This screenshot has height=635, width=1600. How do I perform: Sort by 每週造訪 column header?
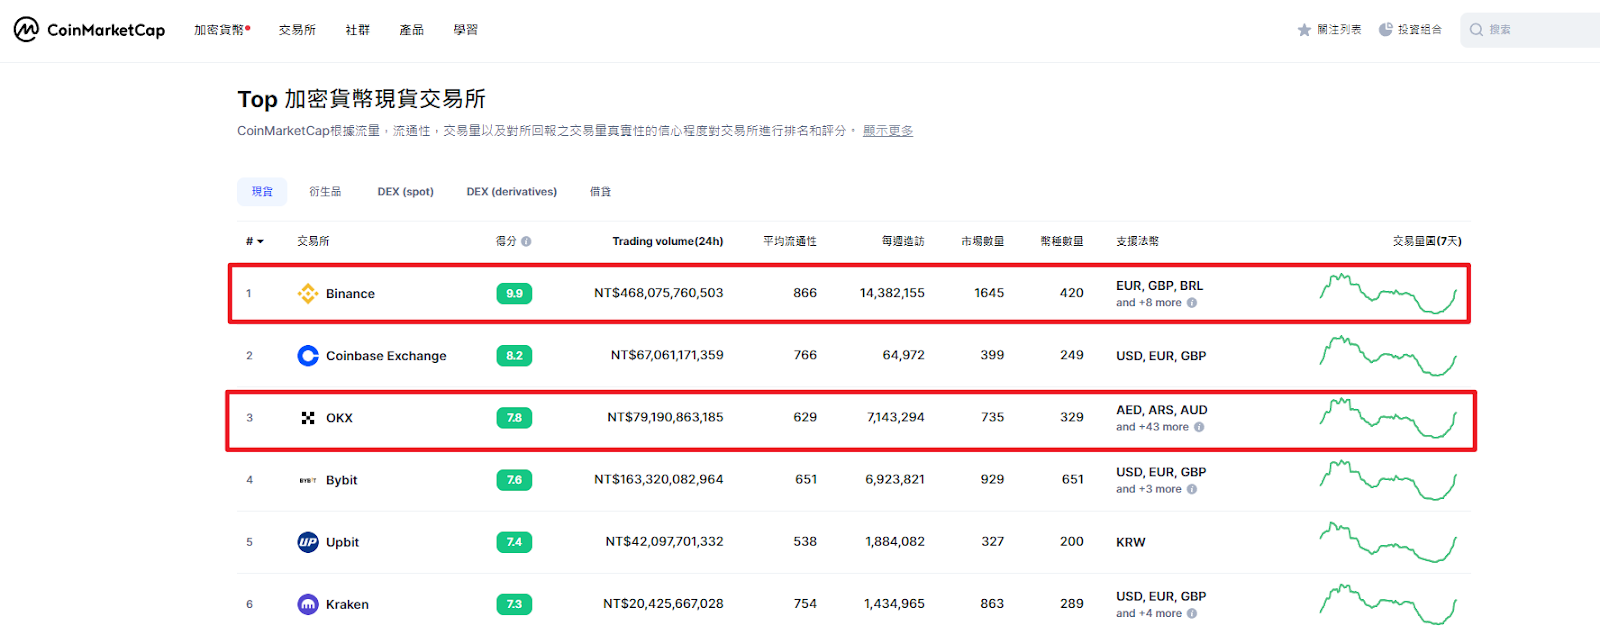point(903,241)
